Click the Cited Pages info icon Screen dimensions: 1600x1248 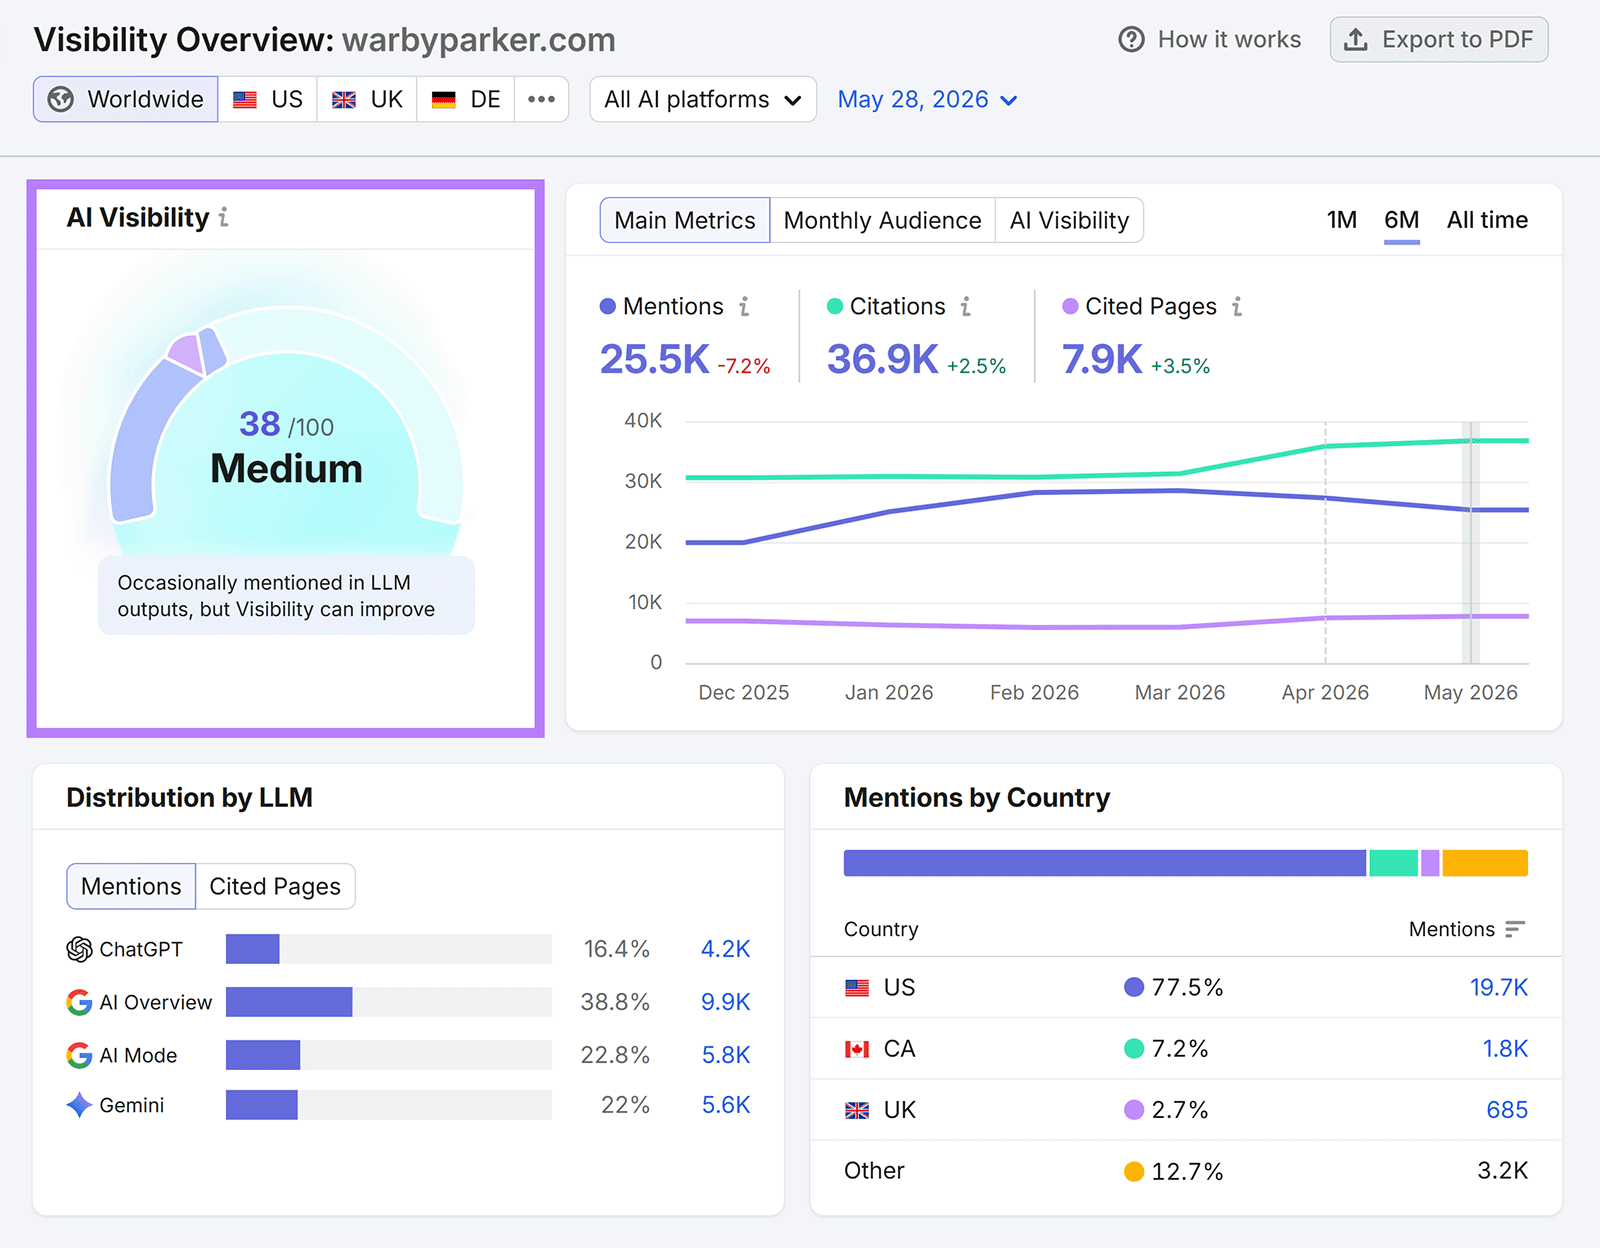coord(1237,307)
